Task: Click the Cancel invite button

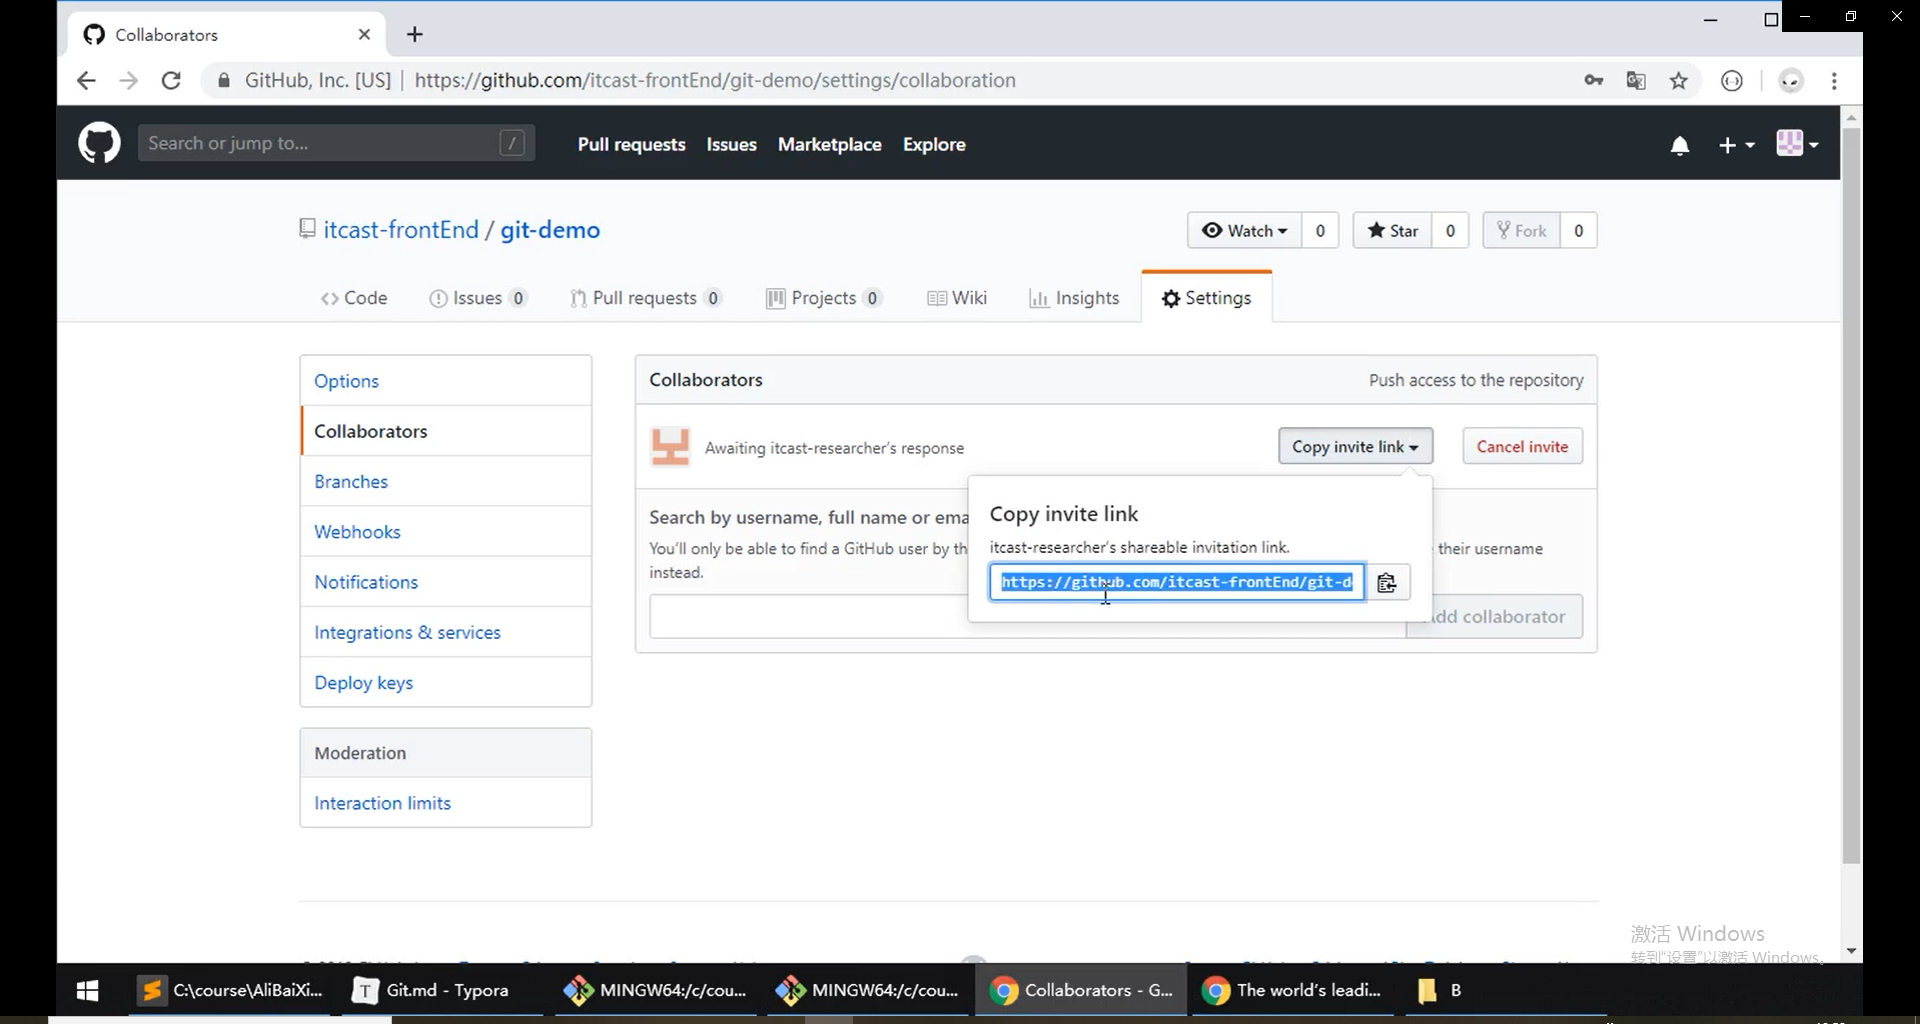Action: [1522, 446]
